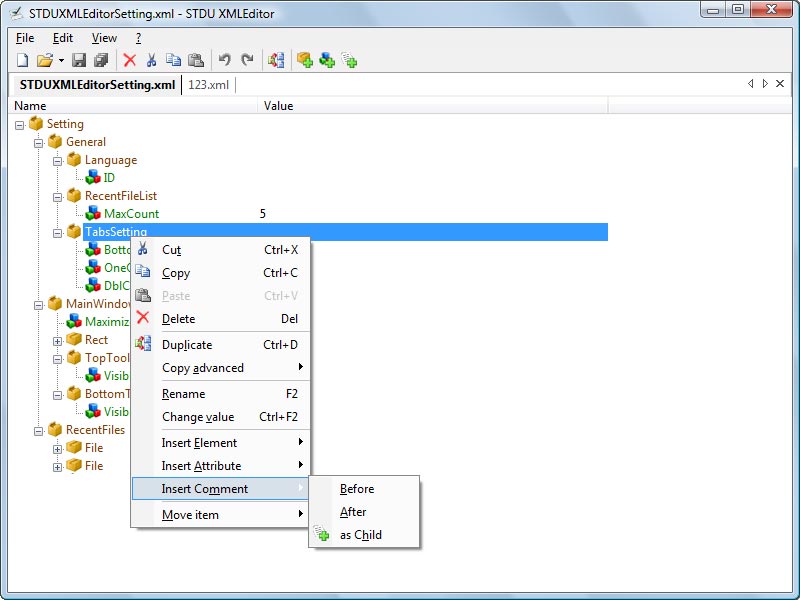Select the MaxCount attribute row
This screenshot has height=600, width=800.
pyautogui.click(x=132, y=214)
